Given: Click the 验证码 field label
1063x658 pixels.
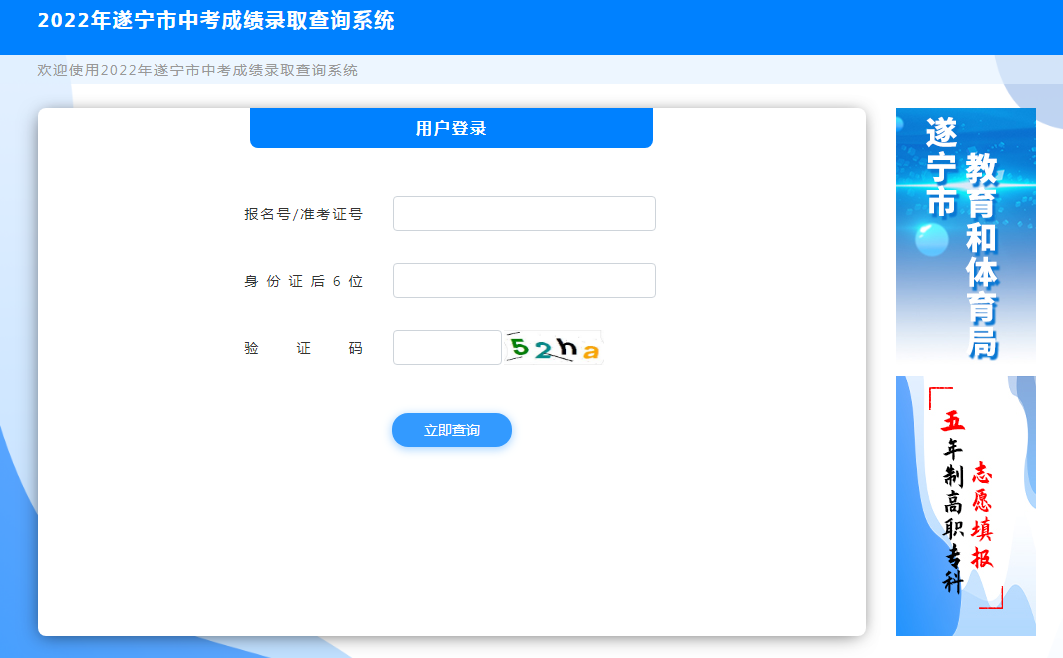Looking at the screenshot, I should tap(303, 348).
